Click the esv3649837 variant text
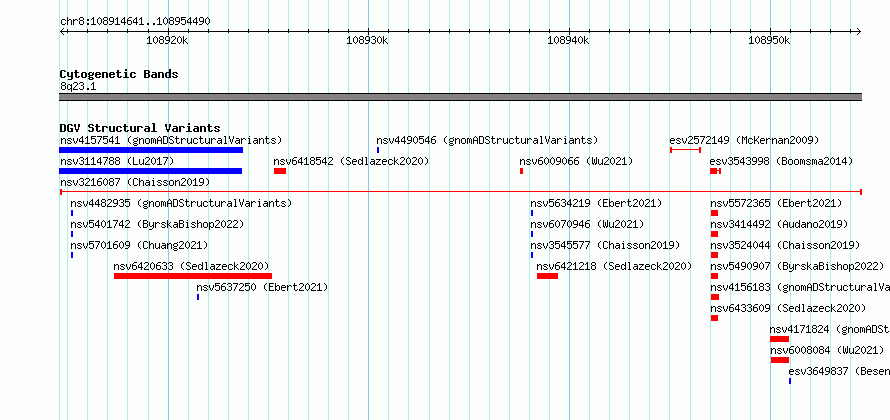Viewport: 890px width, 420px height. [x=839, y=371]
